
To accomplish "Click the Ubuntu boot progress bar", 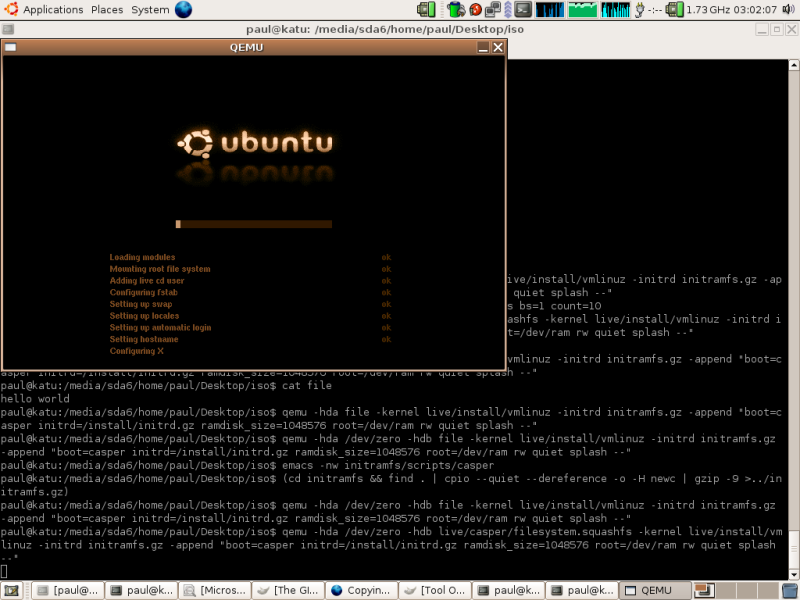I will [254, 224].
